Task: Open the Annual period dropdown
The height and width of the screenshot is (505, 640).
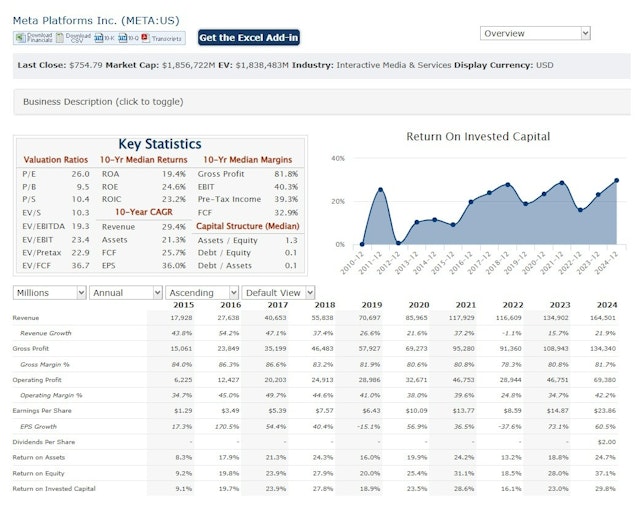Action: tap(126, 293)
